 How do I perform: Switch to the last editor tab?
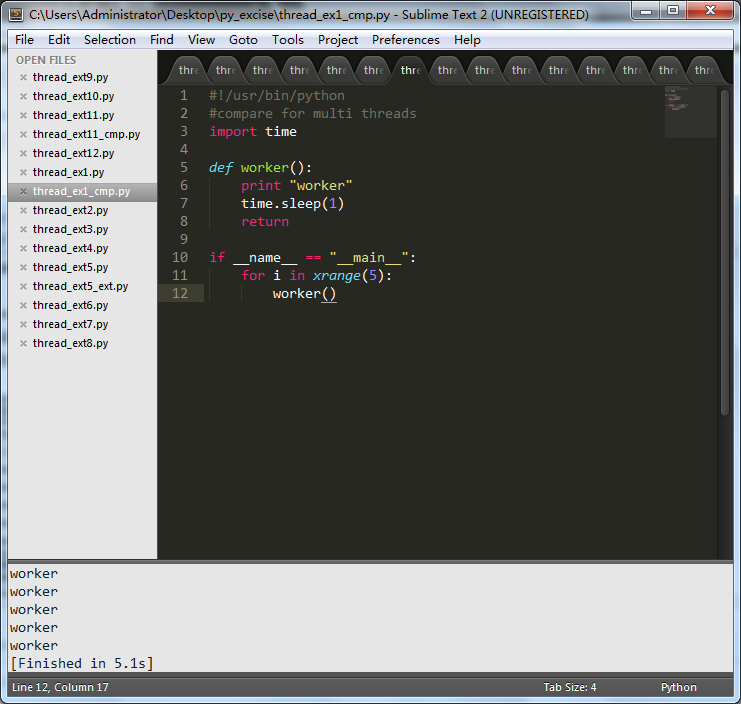coord(704,70)
